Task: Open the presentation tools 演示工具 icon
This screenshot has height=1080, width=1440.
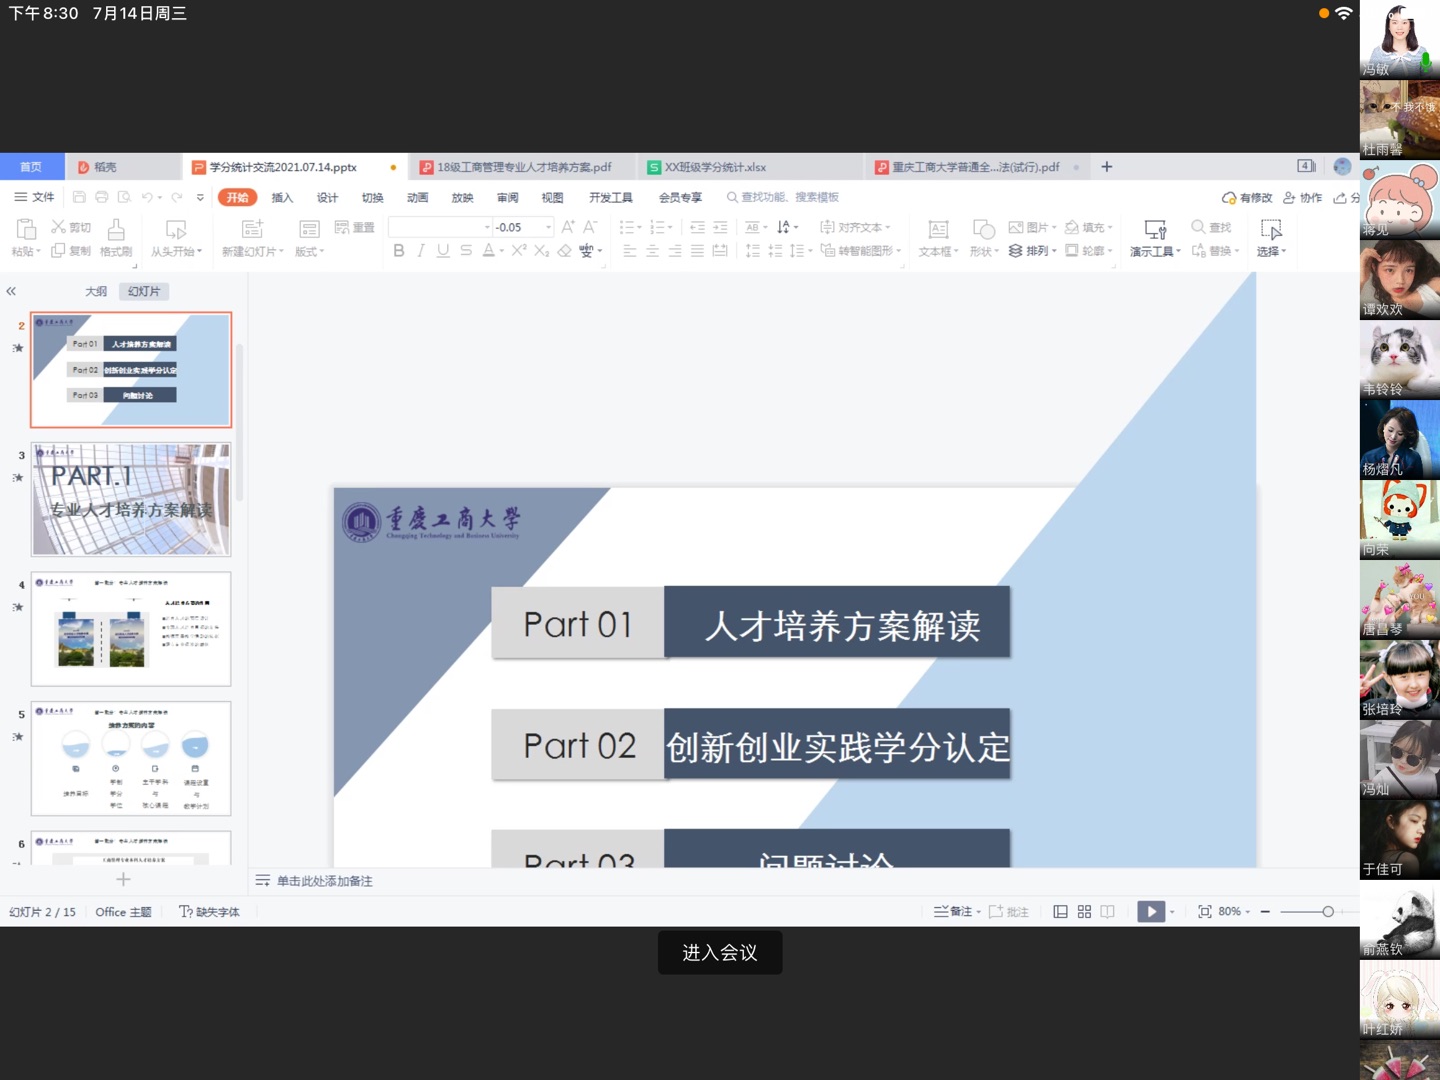Action: click(x=1155, y=238)
